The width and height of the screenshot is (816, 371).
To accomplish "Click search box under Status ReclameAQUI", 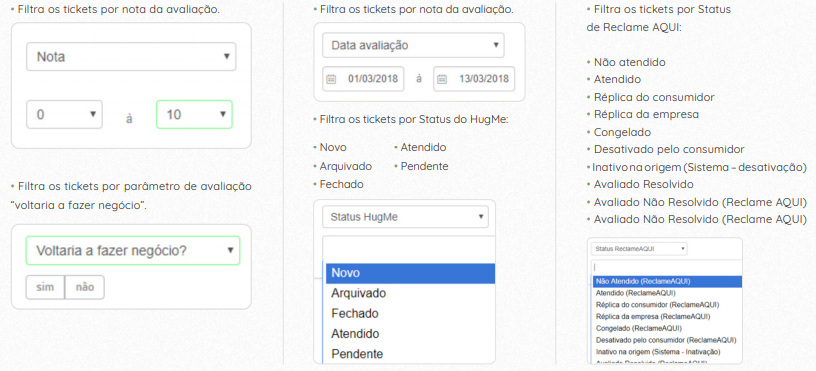I will (667, 267).
